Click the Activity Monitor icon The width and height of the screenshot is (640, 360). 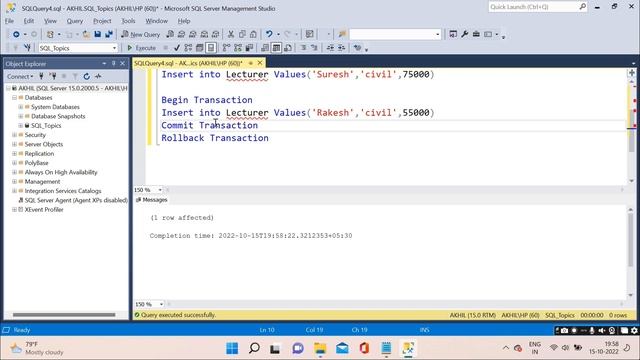click(310, 34)
